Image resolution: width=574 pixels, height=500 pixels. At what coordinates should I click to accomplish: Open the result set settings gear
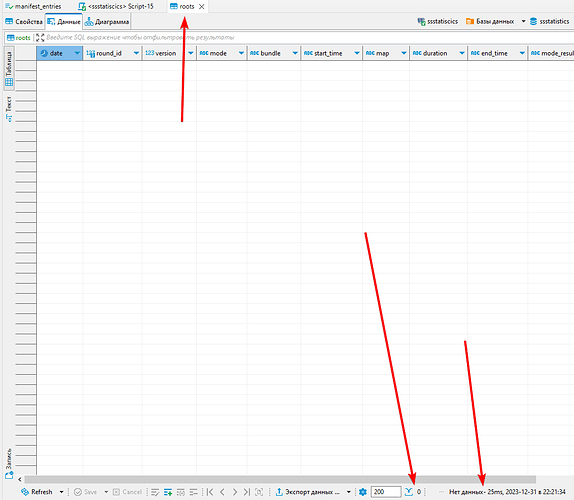point(363,492)
